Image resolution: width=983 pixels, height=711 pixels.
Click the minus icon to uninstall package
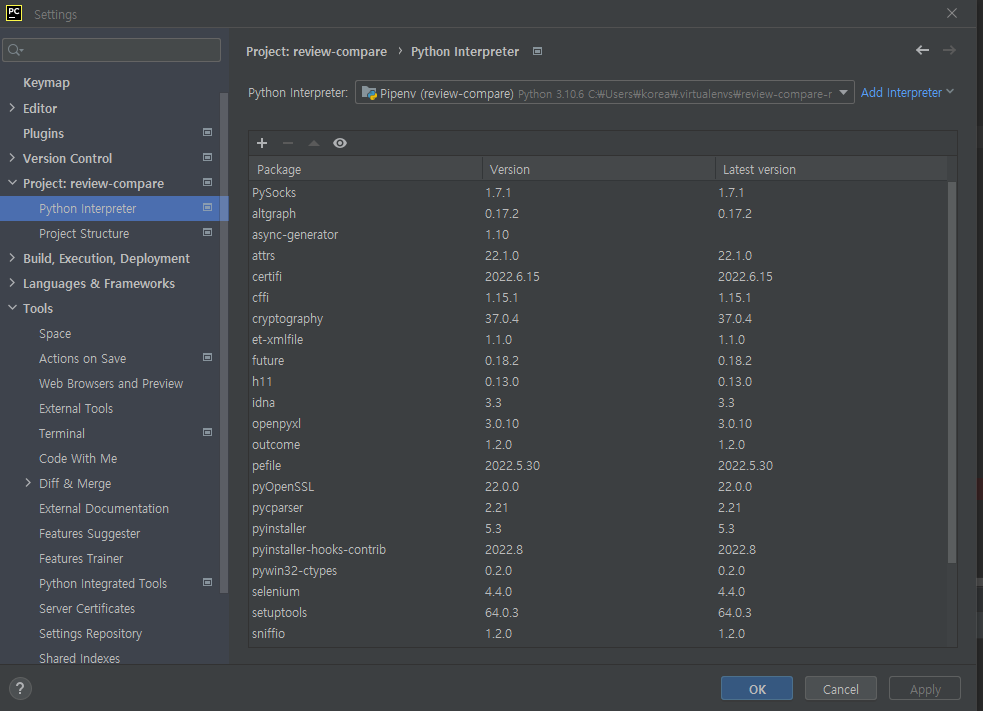point(288,144)
